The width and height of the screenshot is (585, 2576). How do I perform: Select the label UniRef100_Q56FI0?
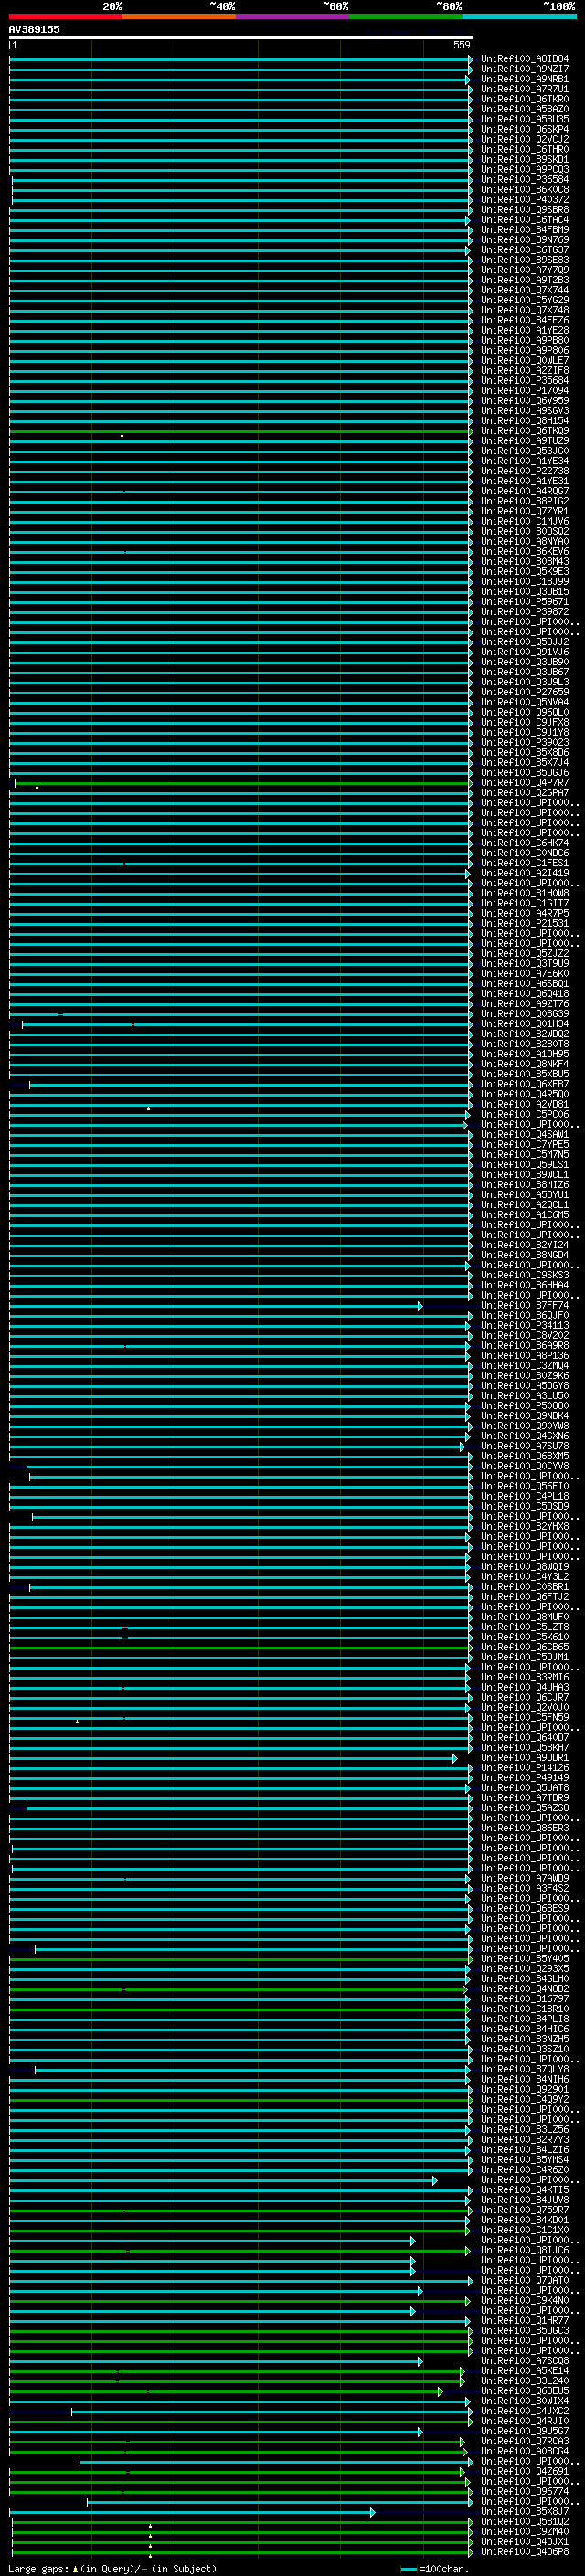(525, 1487)
